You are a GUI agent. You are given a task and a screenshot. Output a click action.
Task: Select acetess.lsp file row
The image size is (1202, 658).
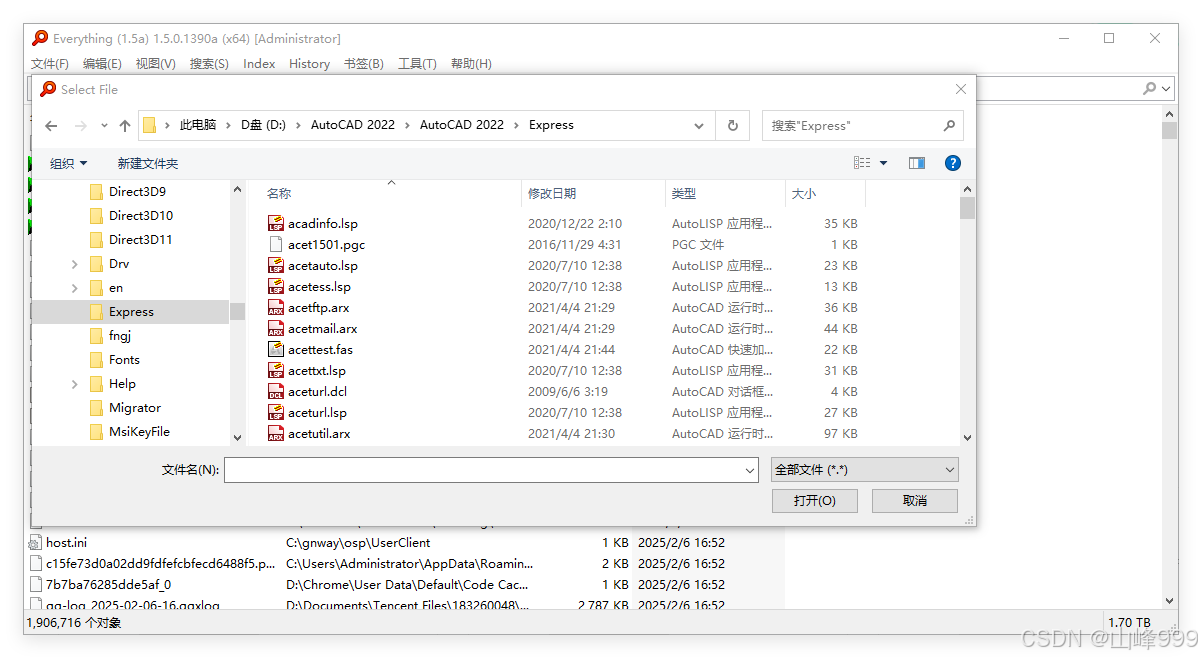tap(563, 287)
